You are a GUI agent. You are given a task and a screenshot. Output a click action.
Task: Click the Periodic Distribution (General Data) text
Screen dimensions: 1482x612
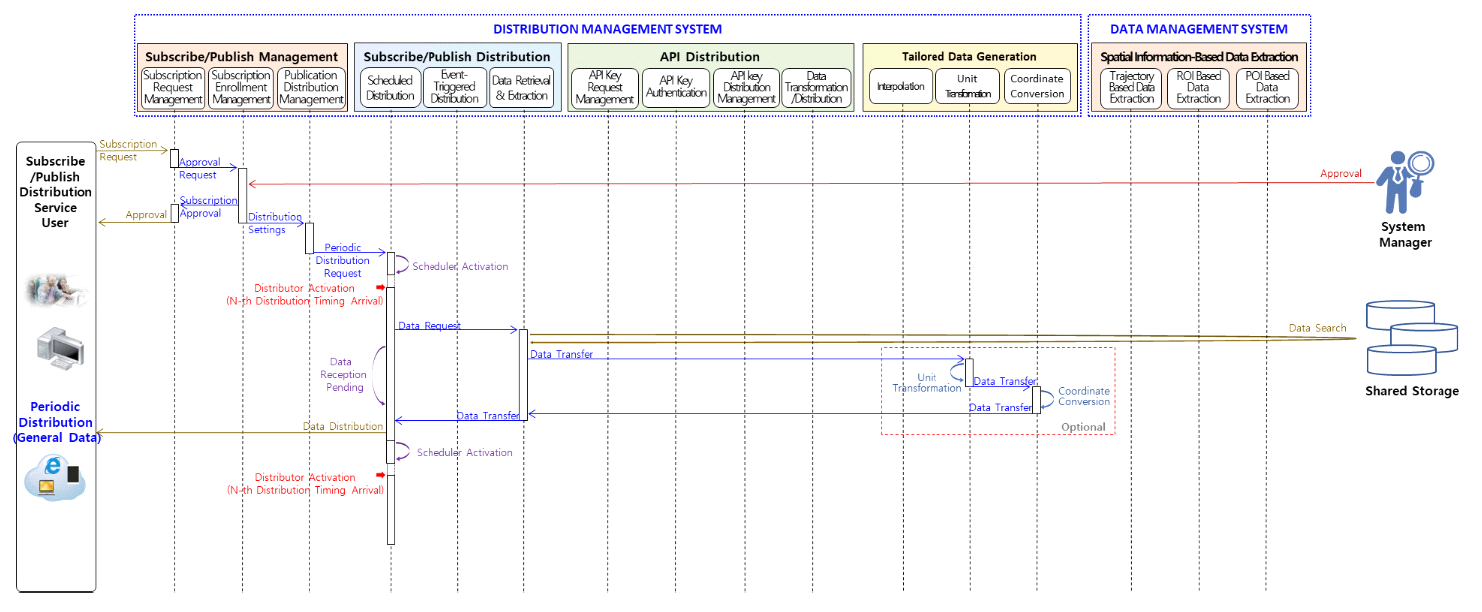click(x=55, y=423)
